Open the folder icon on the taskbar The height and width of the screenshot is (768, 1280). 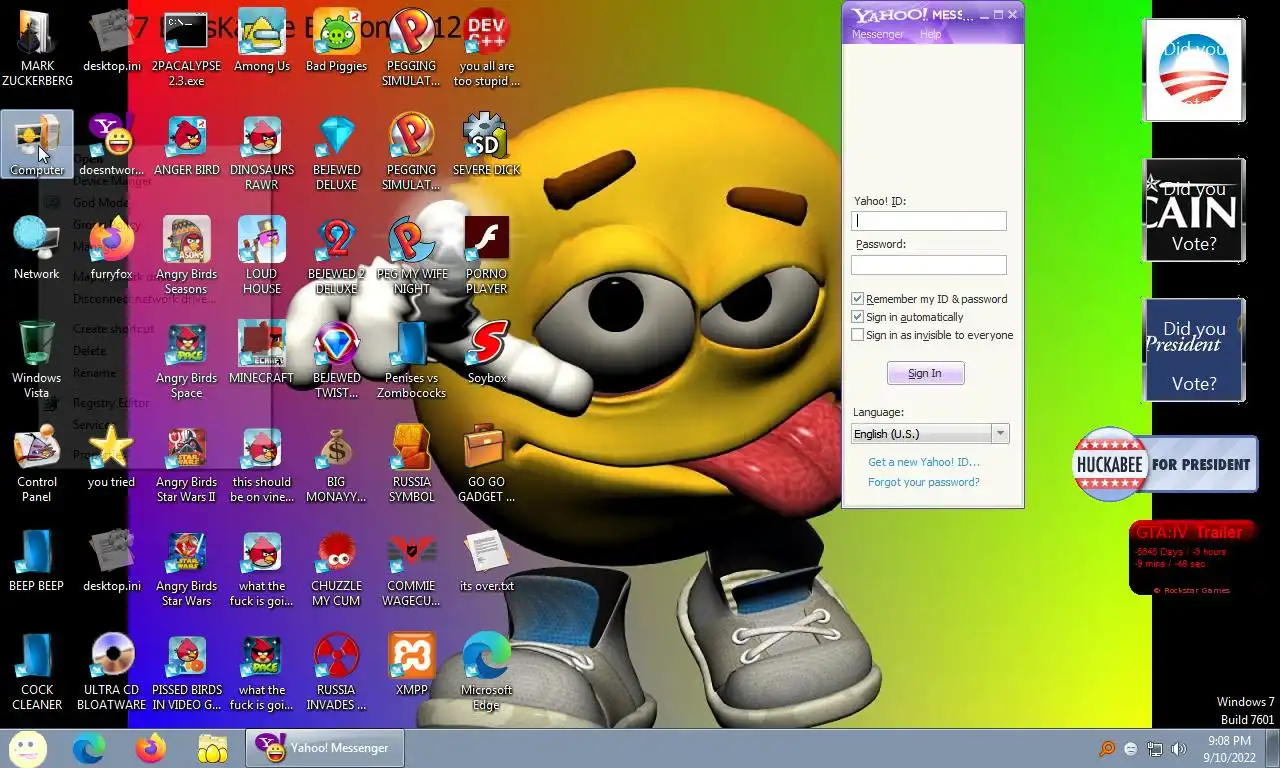(x=213, y=748)
